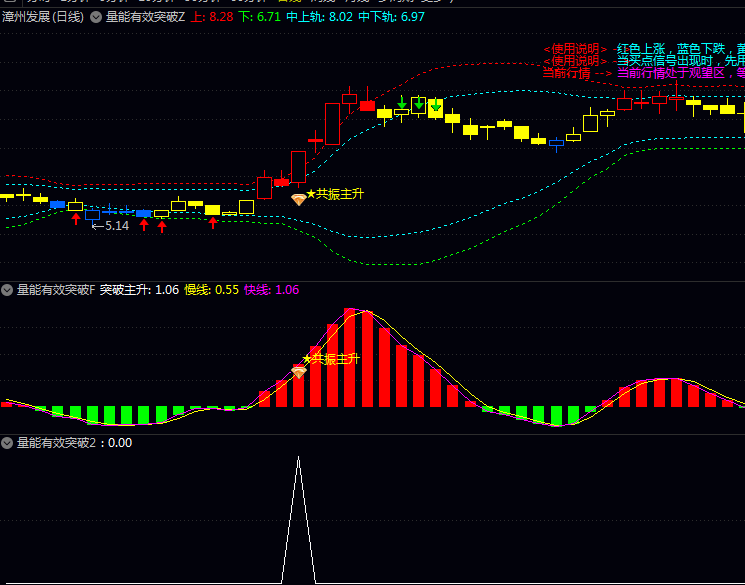Click the 慢线: 0.55 yellow value label
Image resolution: width=745 pixels, height=585 pixels.
coord(211,290)
